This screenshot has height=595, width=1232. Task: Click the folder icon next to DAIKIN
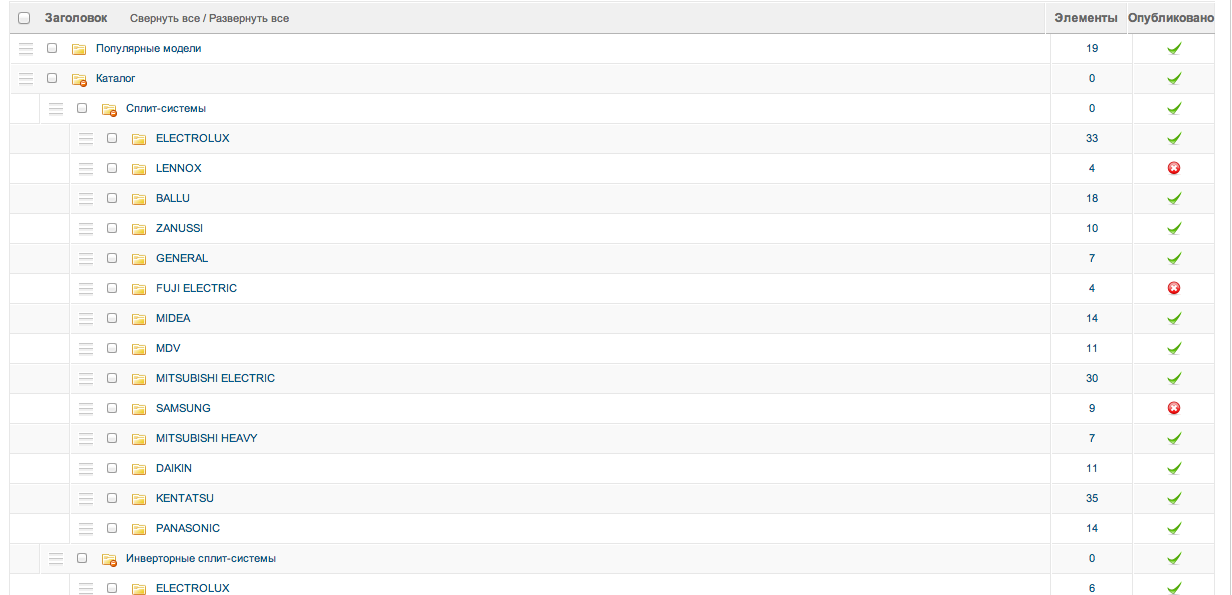coord(139,469)
